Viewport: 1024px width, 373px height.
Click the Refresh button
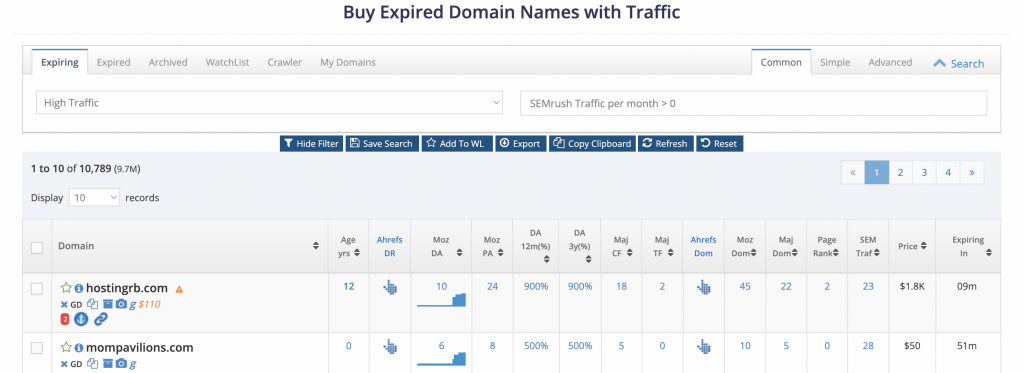[x=665, y=144]
